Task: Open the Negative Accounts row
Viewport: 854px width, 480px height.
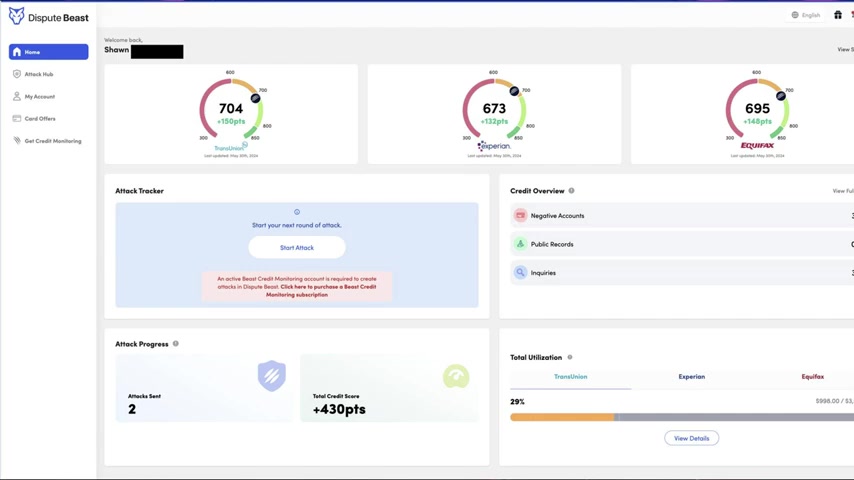Action: point(682,216)
